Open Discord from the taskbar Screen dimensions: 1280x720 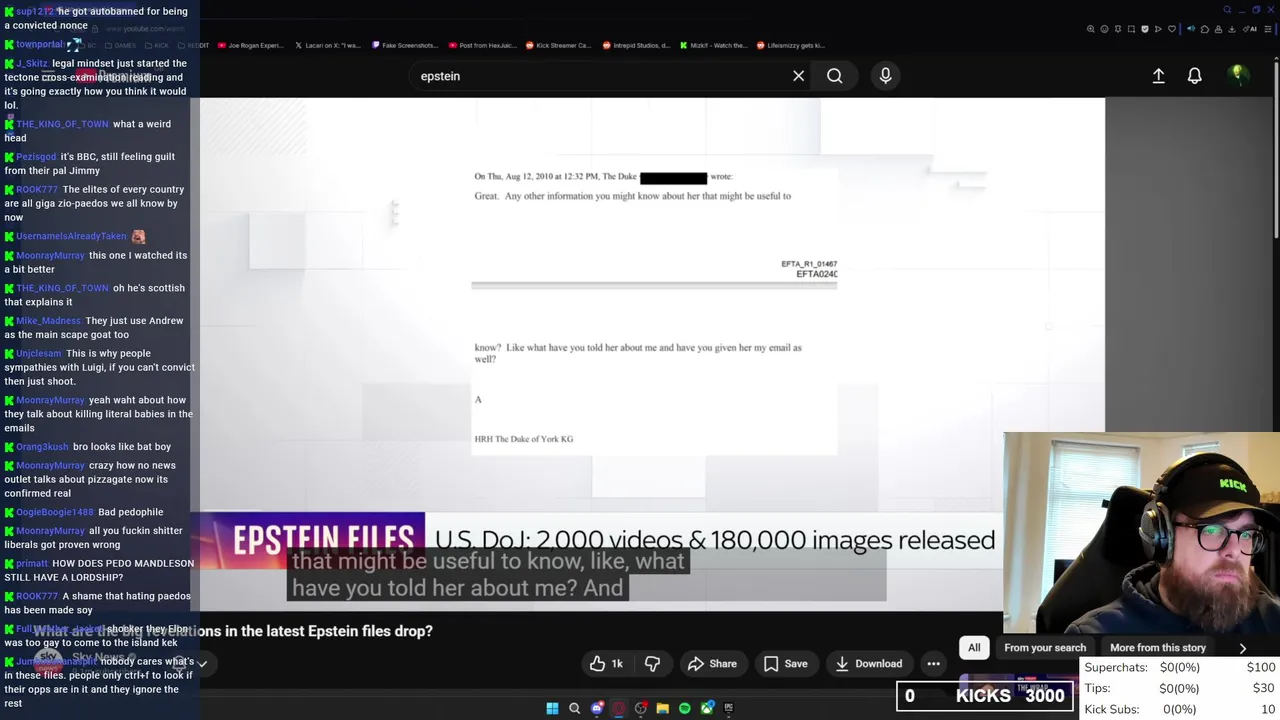(597, 708)
